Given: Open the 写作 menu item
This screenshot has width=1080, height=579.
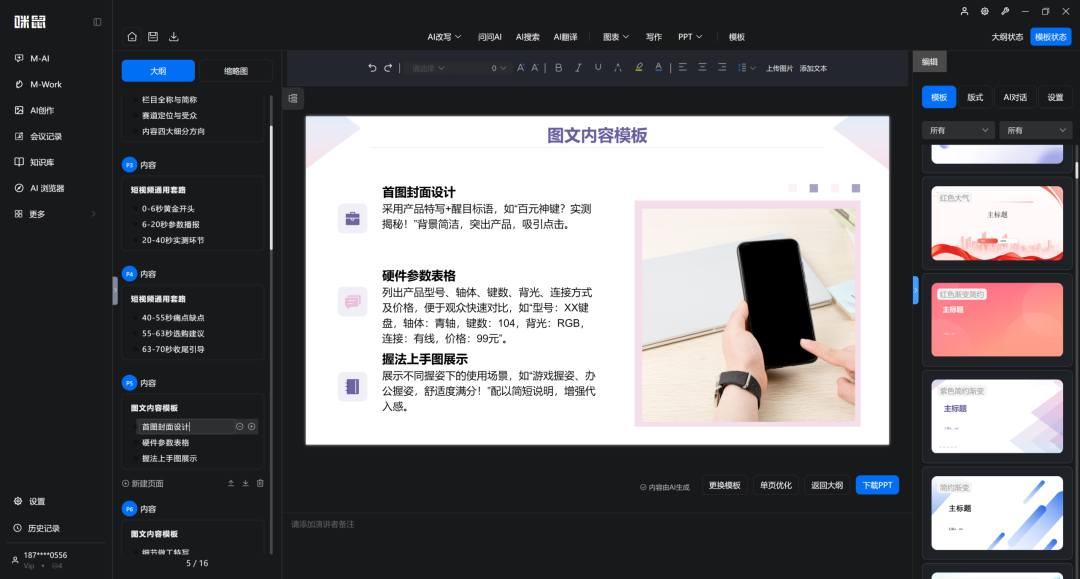Looking at the screenshot, I should click(x=654, y=37).
